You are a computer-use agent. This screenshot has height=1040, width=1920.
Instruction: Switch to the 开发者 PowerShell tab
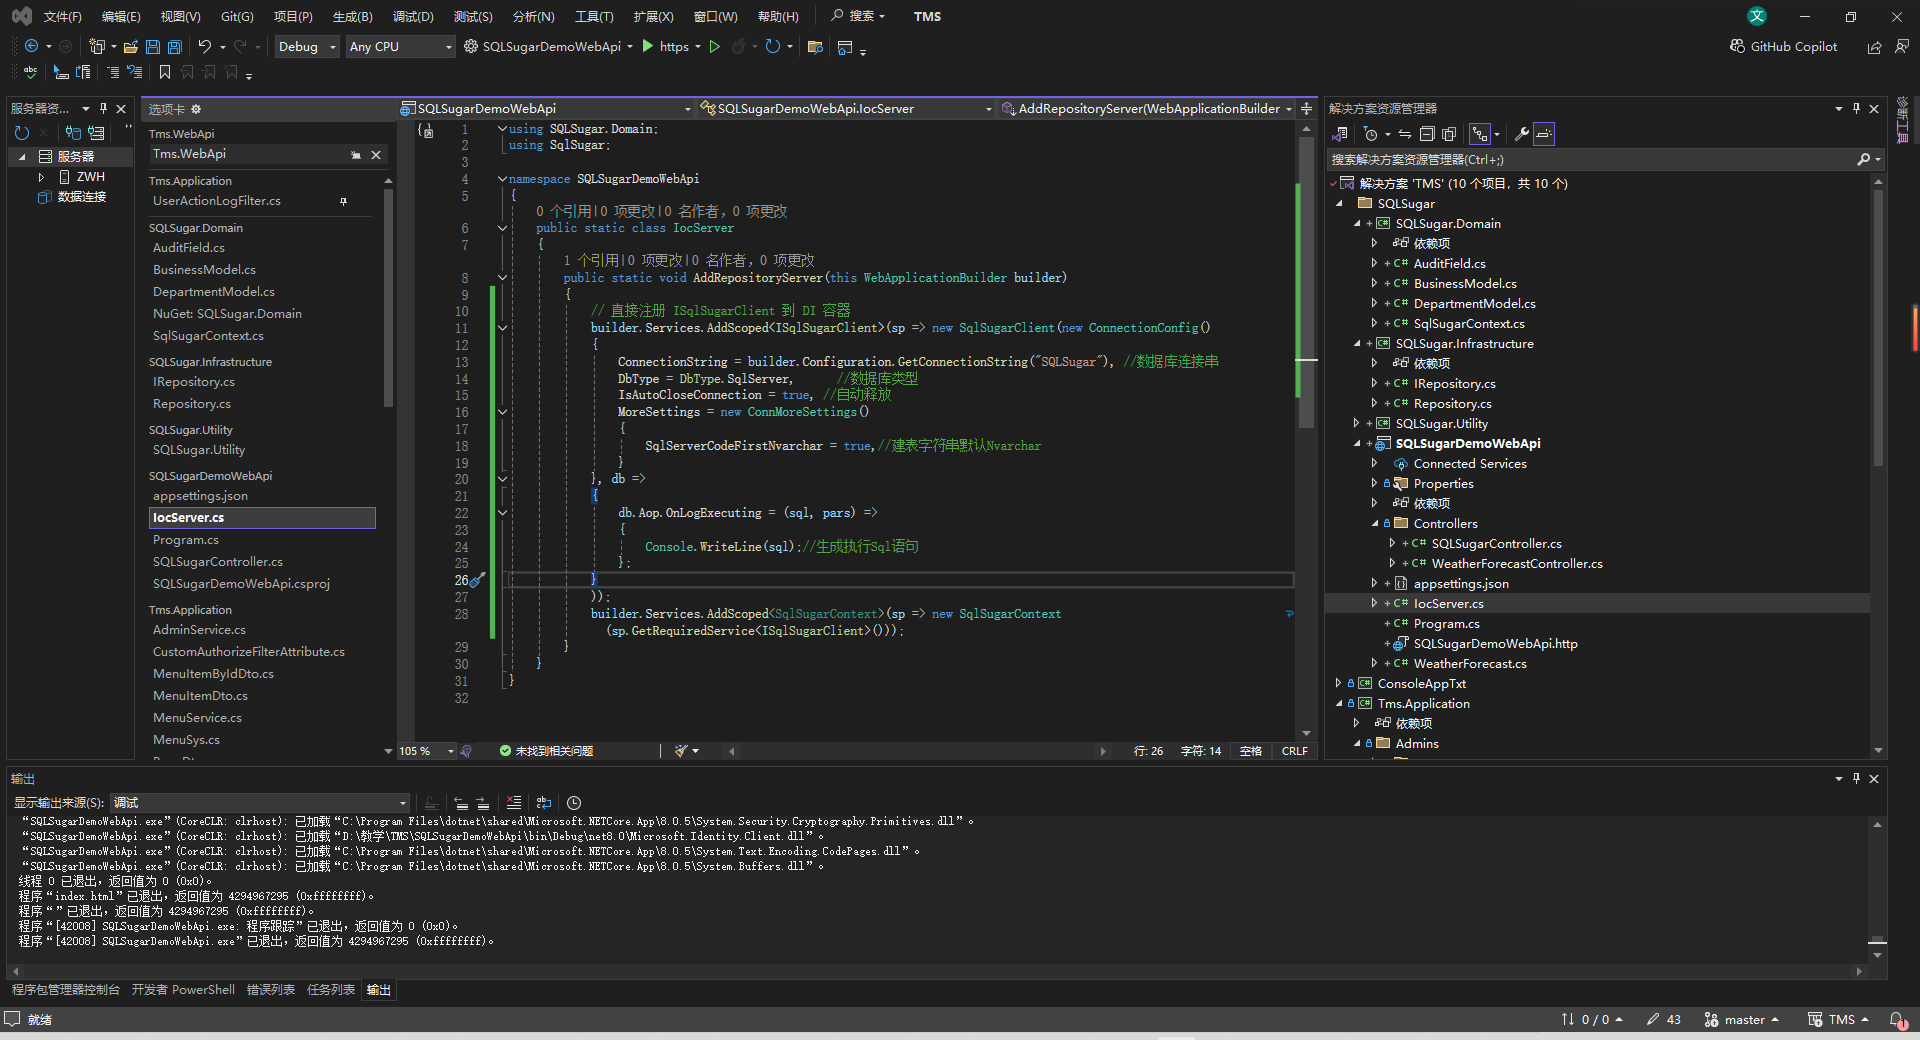pos(183,990)
